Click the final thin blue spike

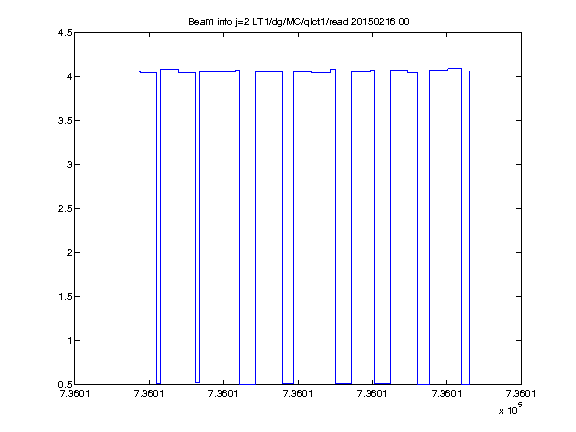[469, 228]
